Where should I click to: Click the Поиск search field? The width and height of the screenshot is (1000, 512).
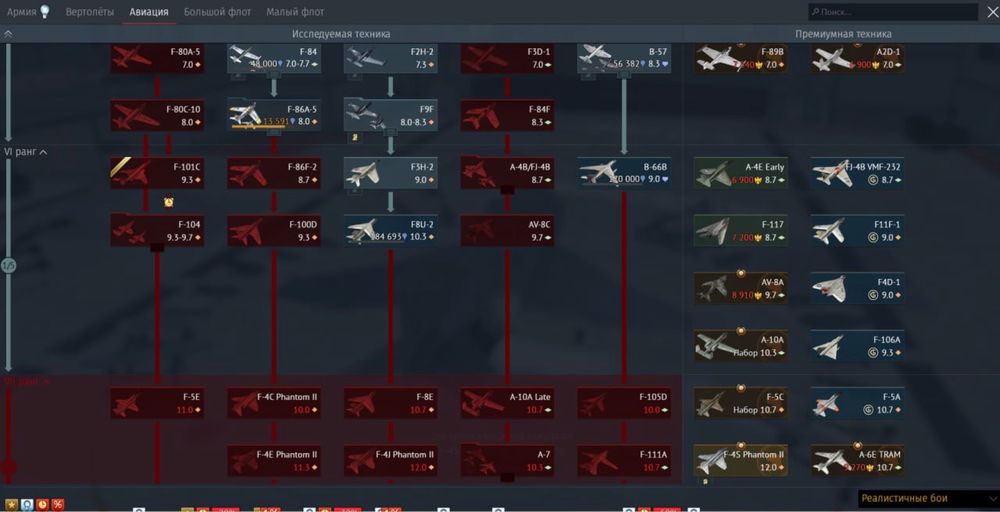893,12
